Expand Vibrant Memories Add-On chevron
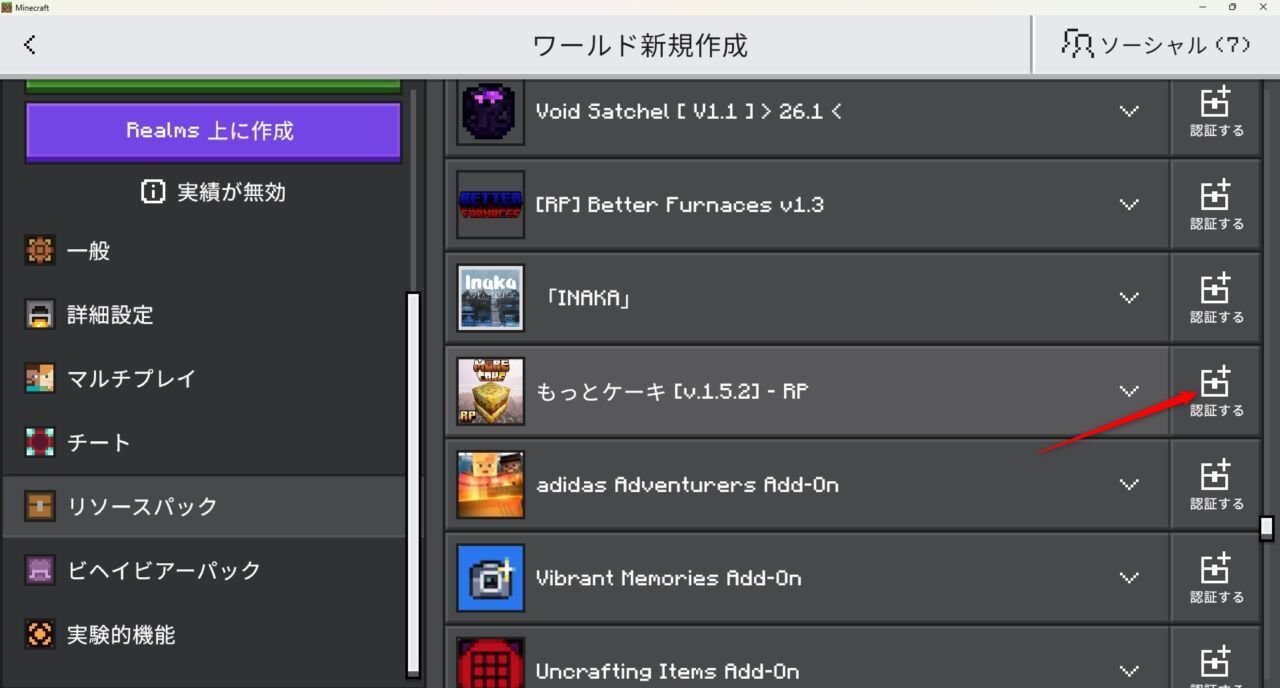This screenshot has height=688, width=1280. click(x=1129, y=577)
